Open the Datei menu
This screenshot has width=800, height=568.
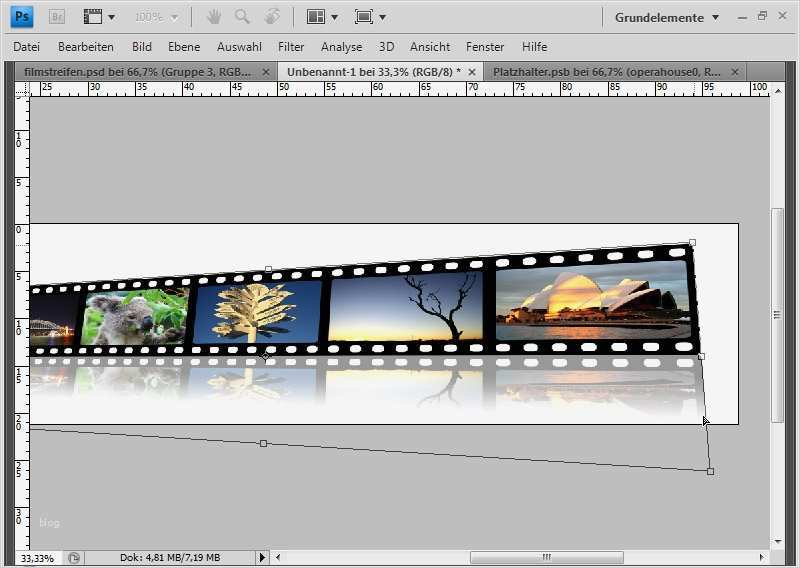27,47
